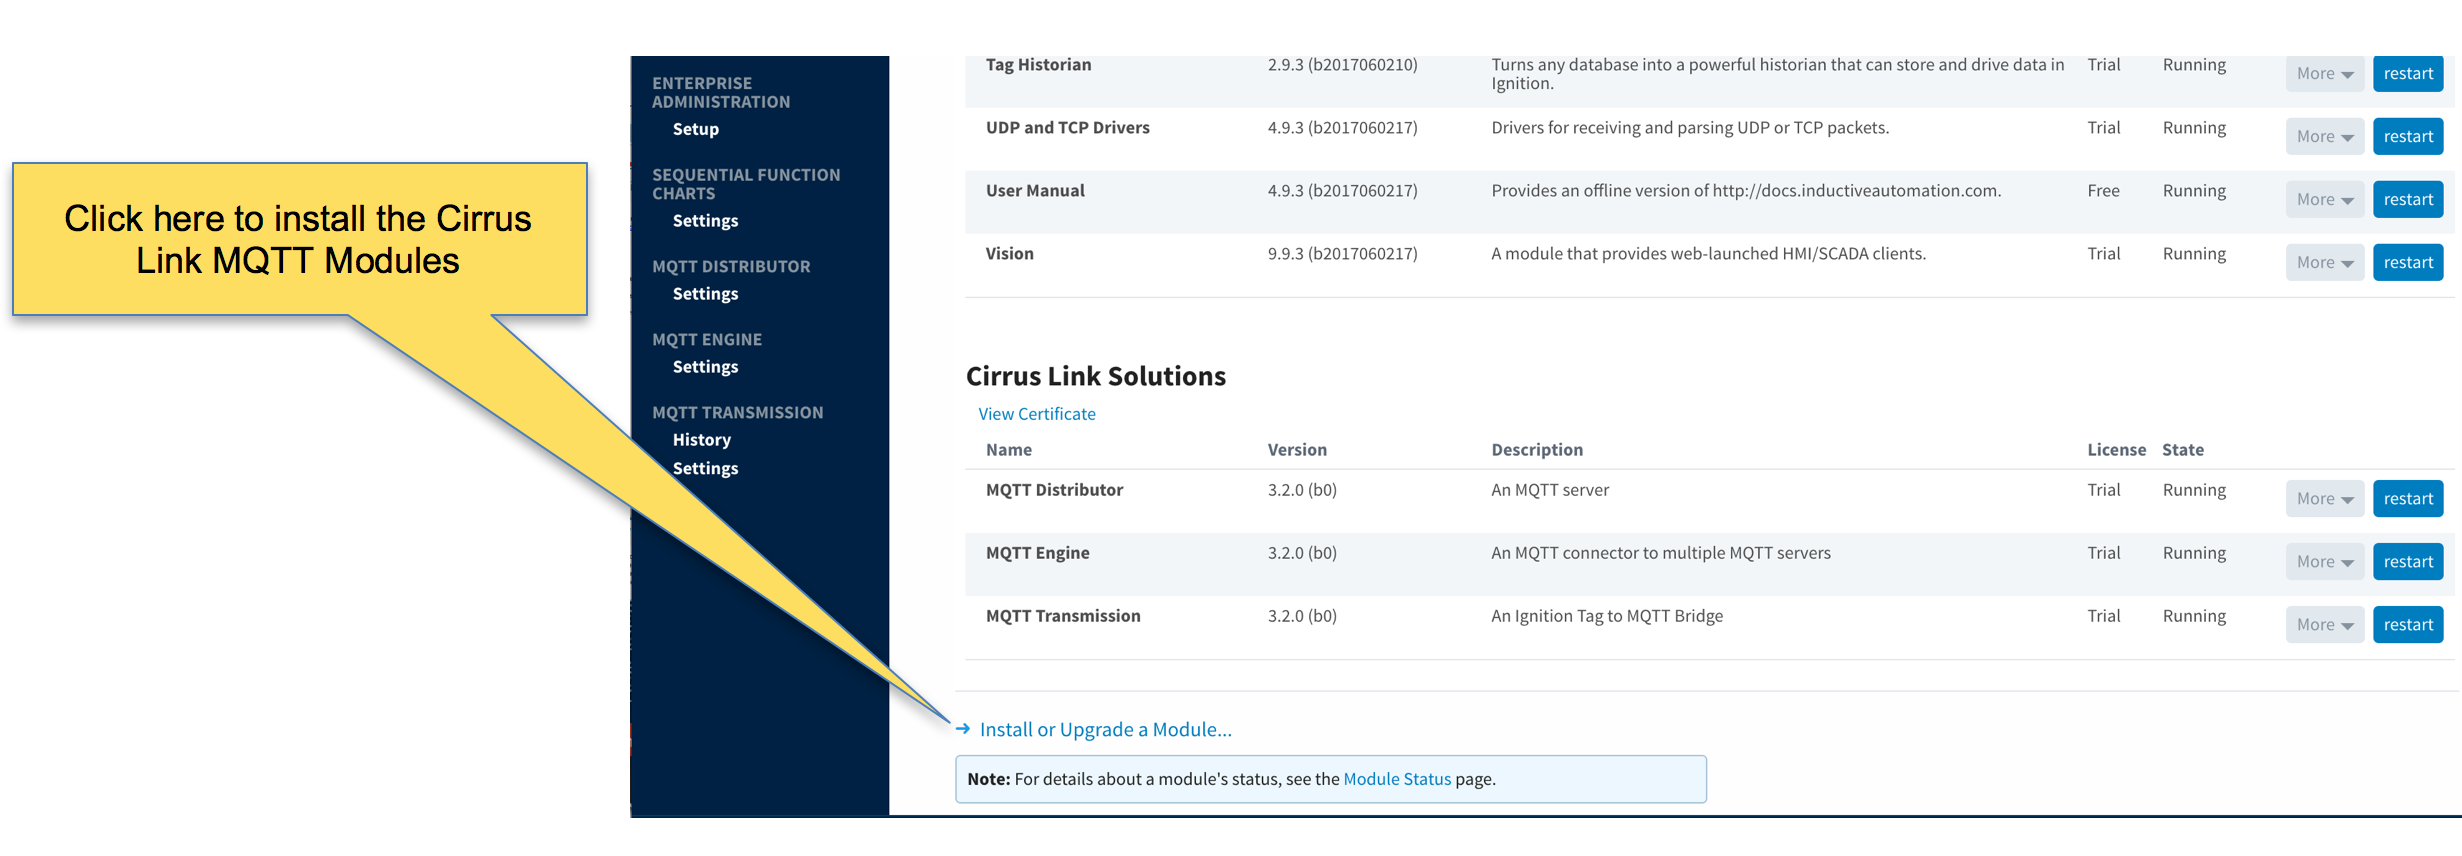Image resolution: width=2462 pixels, height=856 pixels.
Task: Open More dropdown for Tag Historian
Action: tap(2324, 74)
